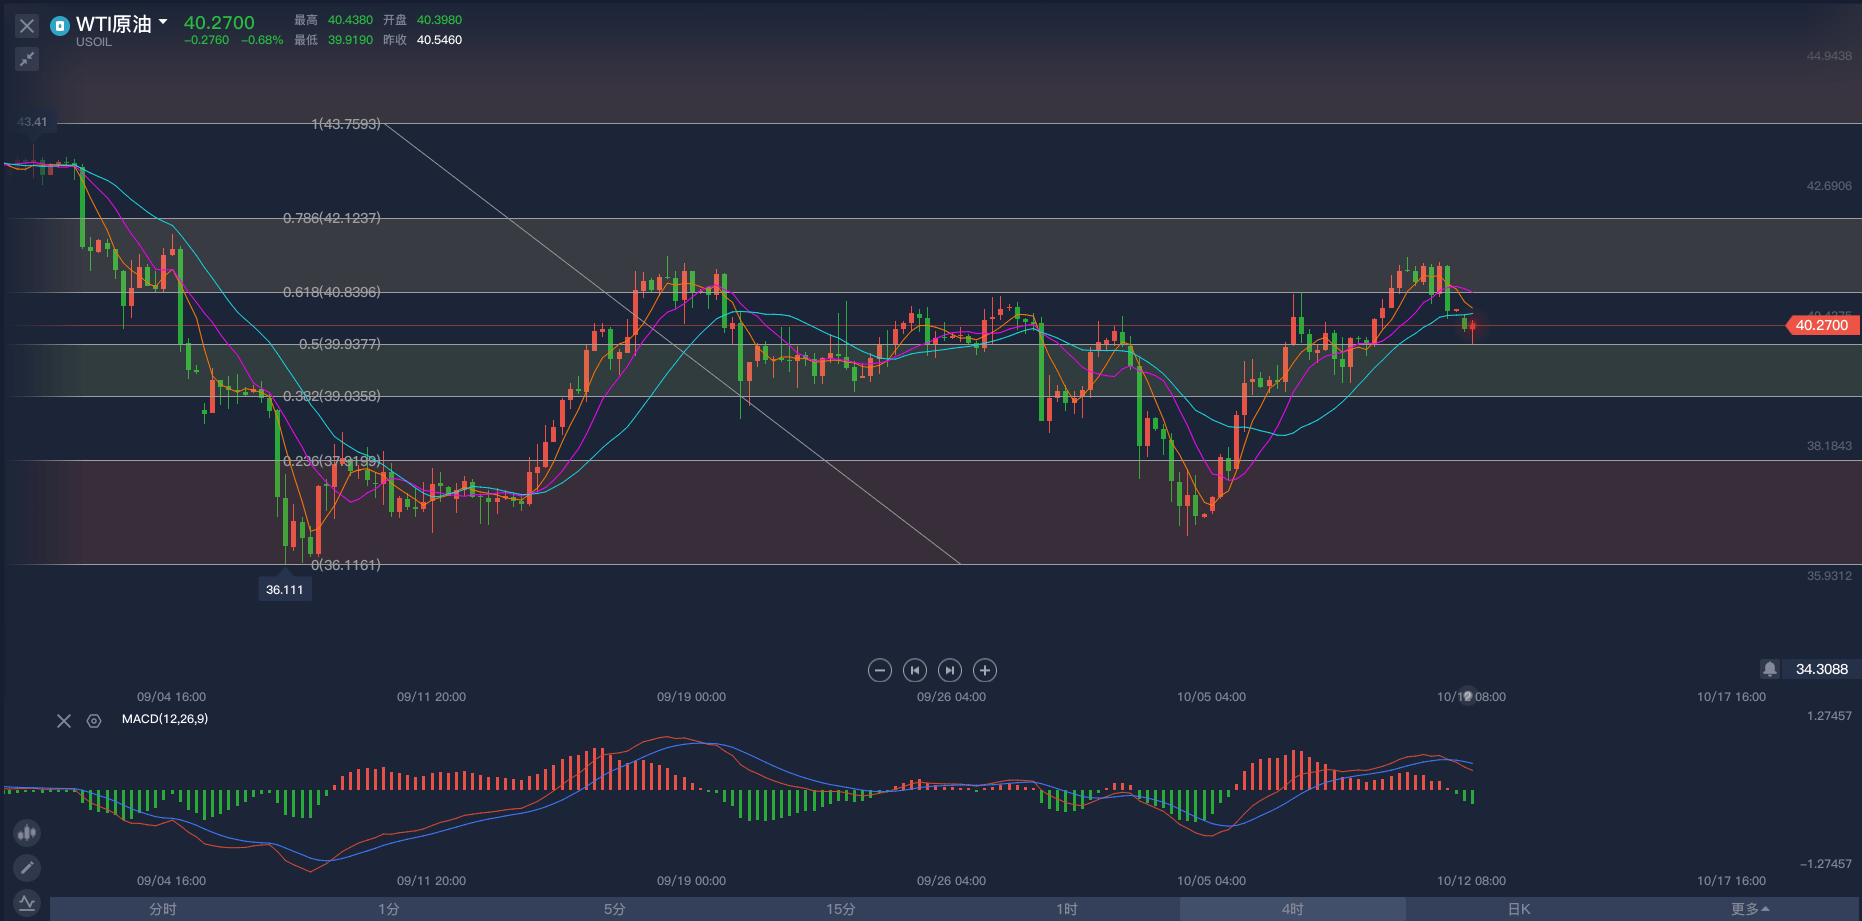This screenshot has width=1862, height=921.
Task: Remove the MACD indicator panel
Action: [x=64, y=721]
